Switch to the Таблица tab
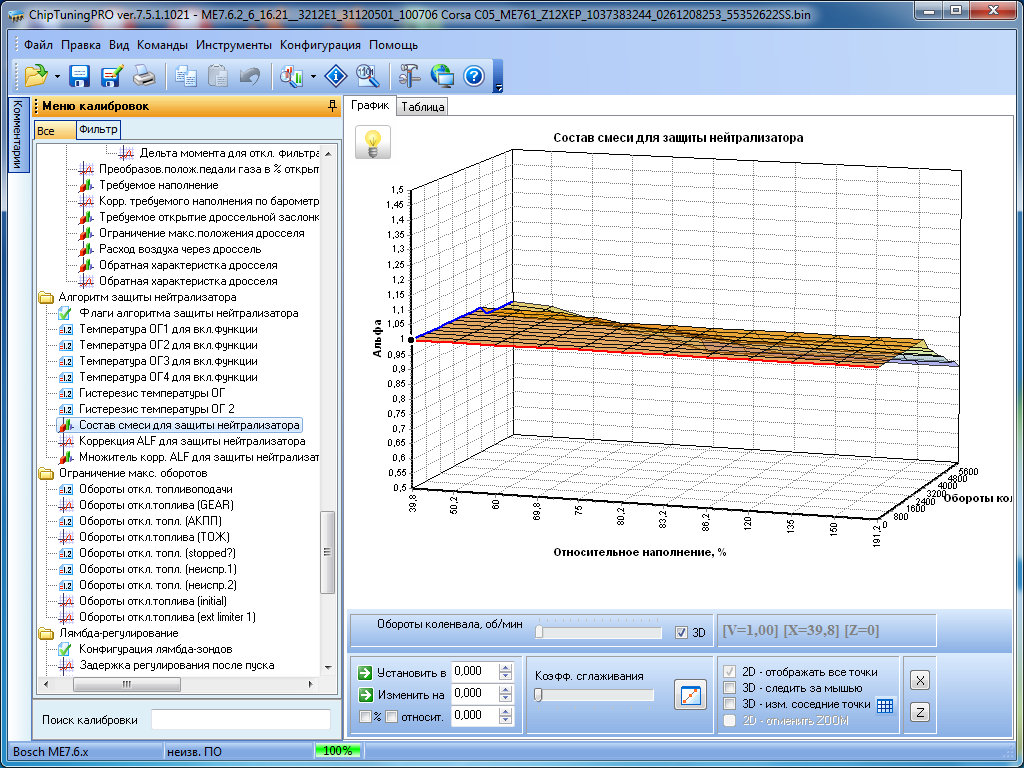1024x768 pixels. tap(423, 106)
